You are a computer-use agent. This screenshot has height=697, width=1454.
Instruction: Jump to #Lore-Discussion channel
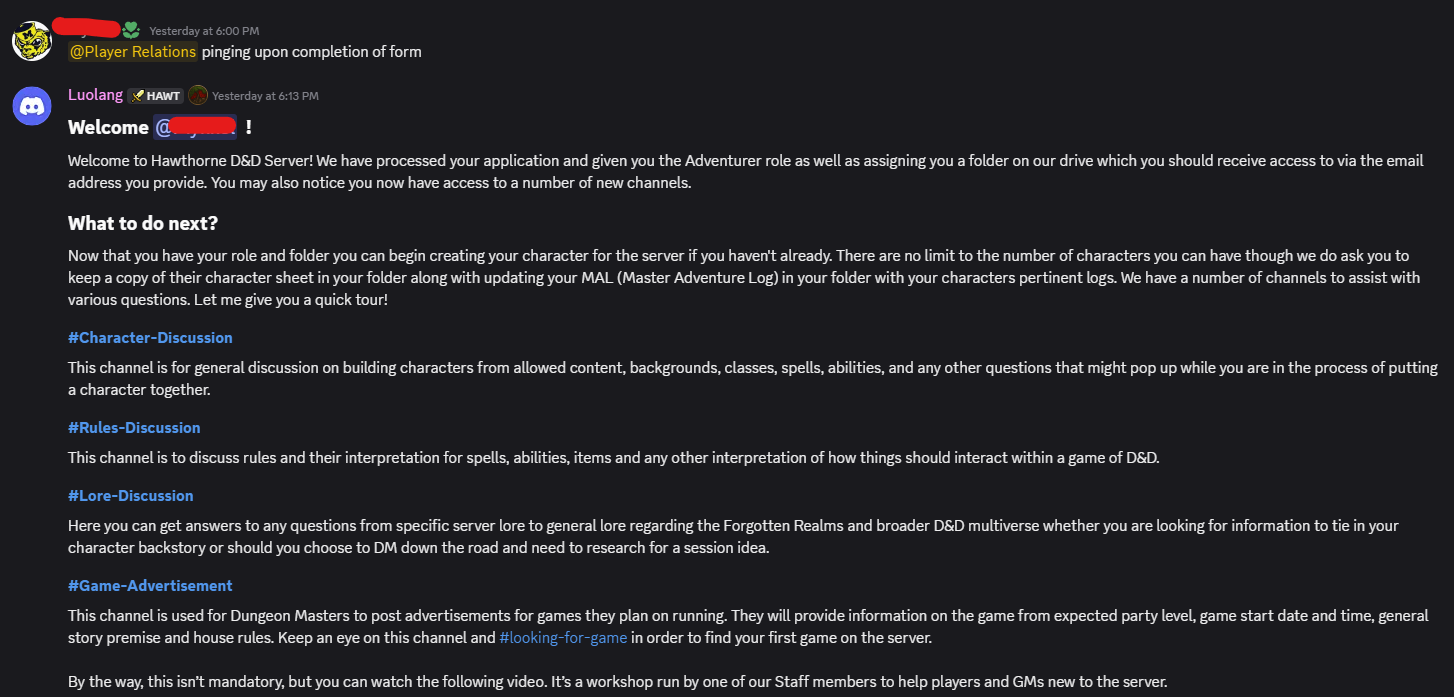[x=131, y=496]
